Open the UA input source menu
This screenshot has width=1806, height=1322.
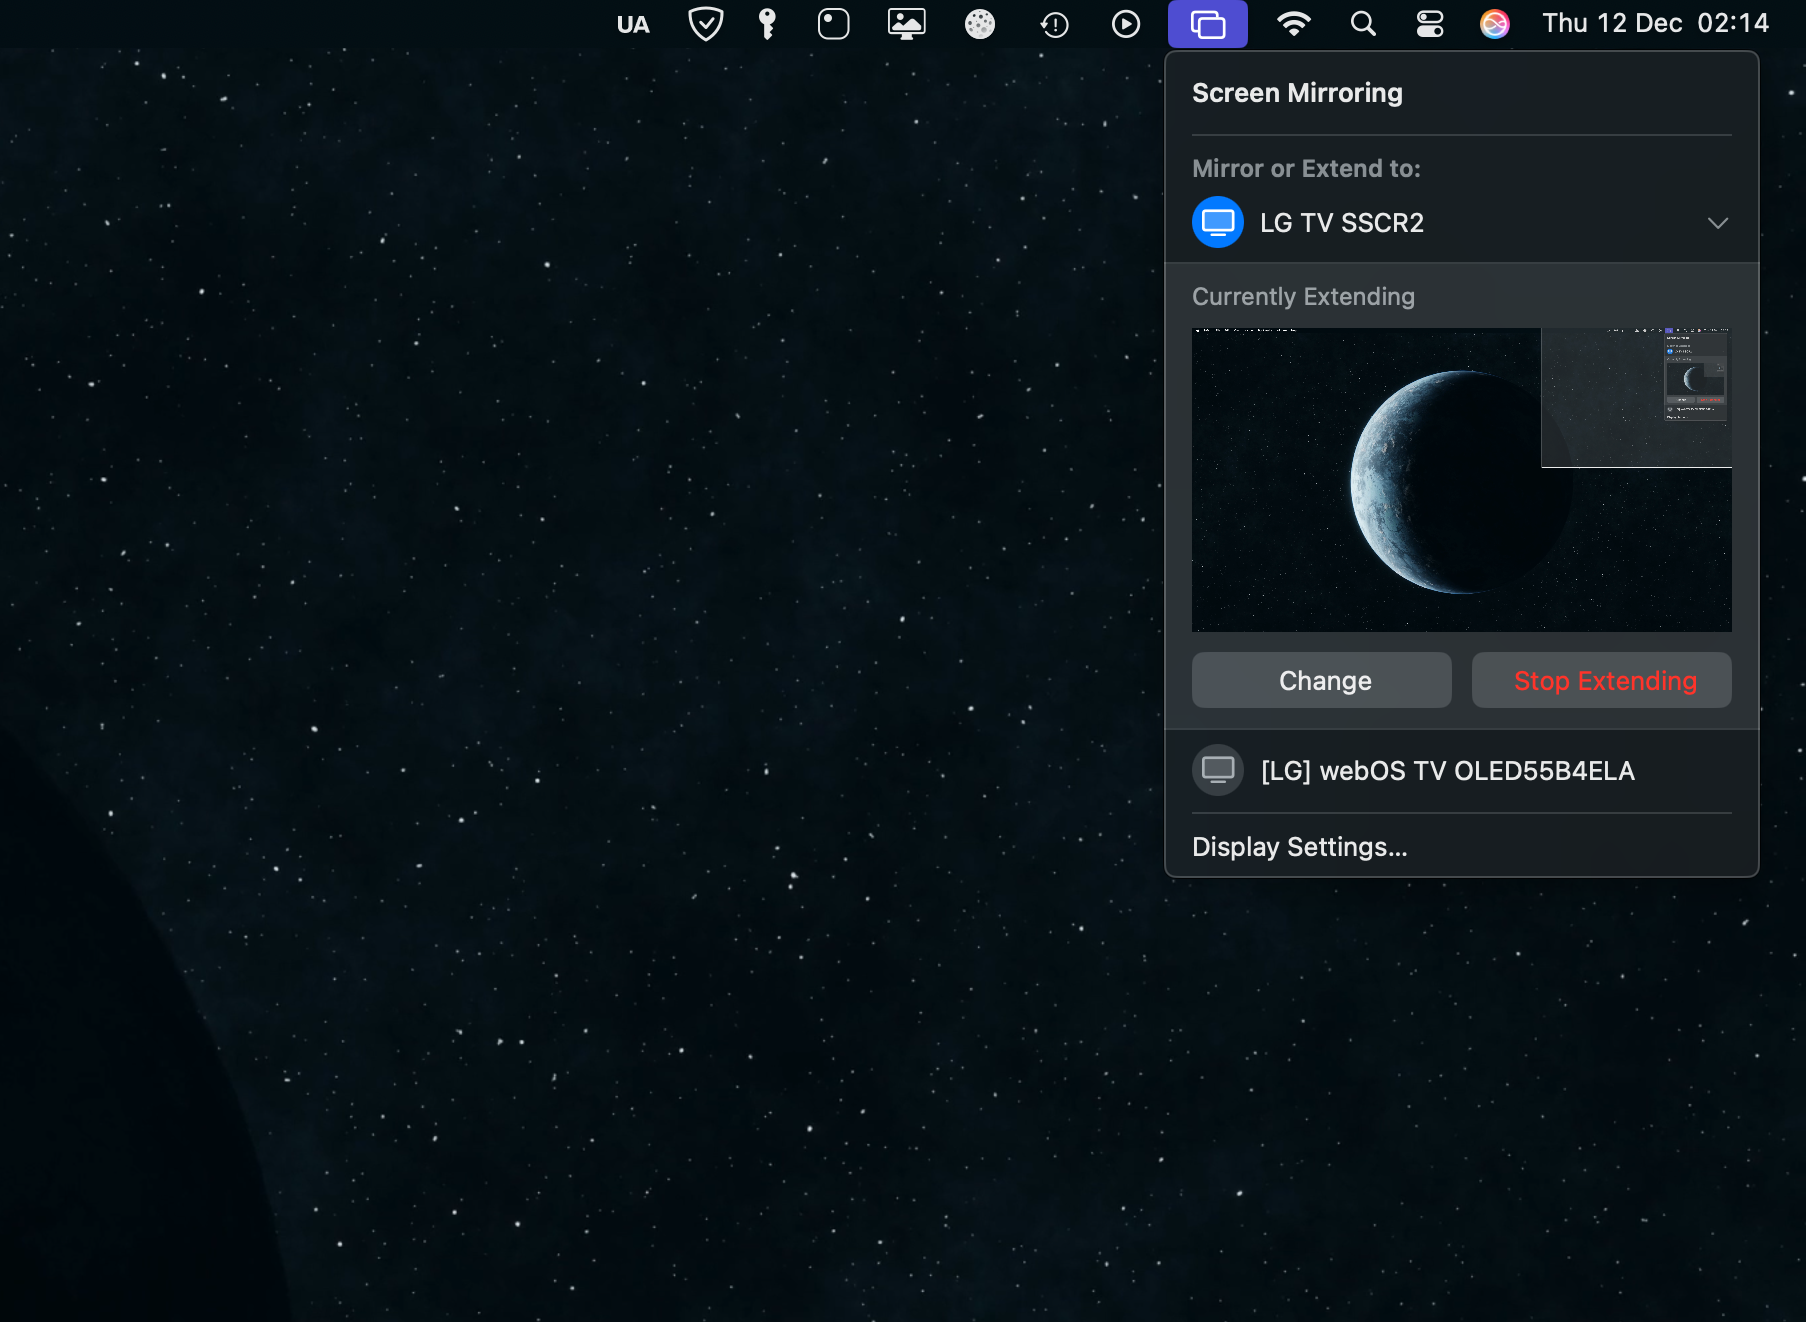point(633,24)
